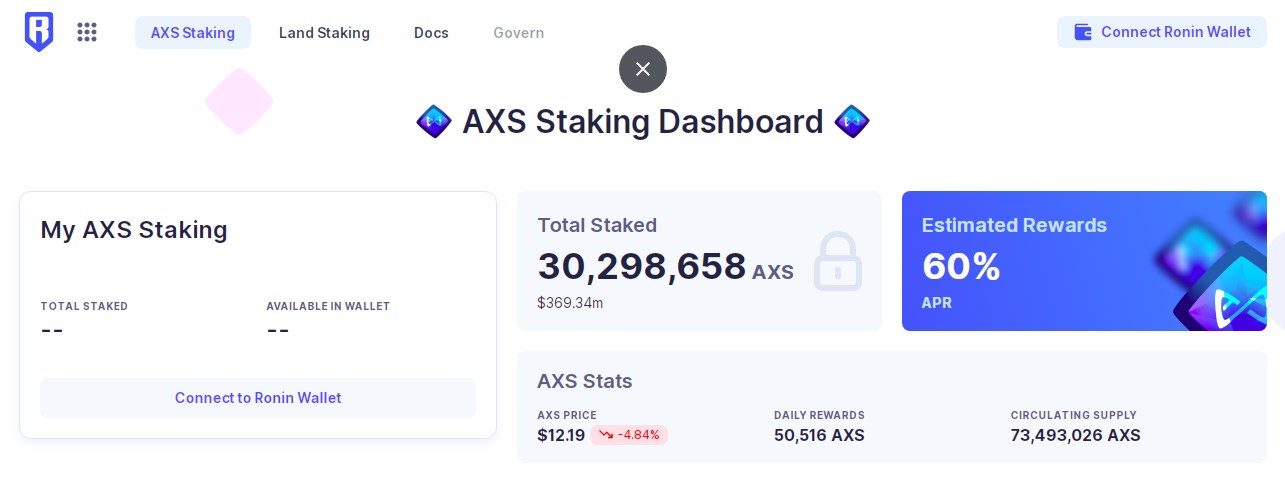Open the Land Staking tab

pos(324,32)
